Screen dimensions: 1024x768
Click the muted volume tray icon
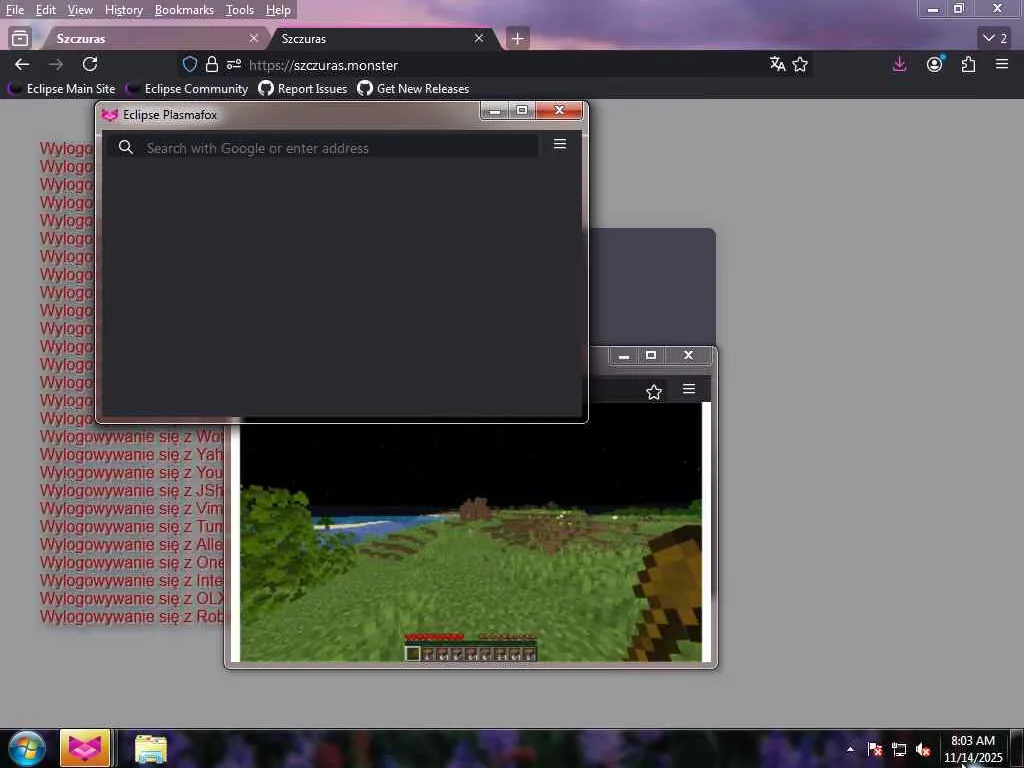click(x=922, y=749)
